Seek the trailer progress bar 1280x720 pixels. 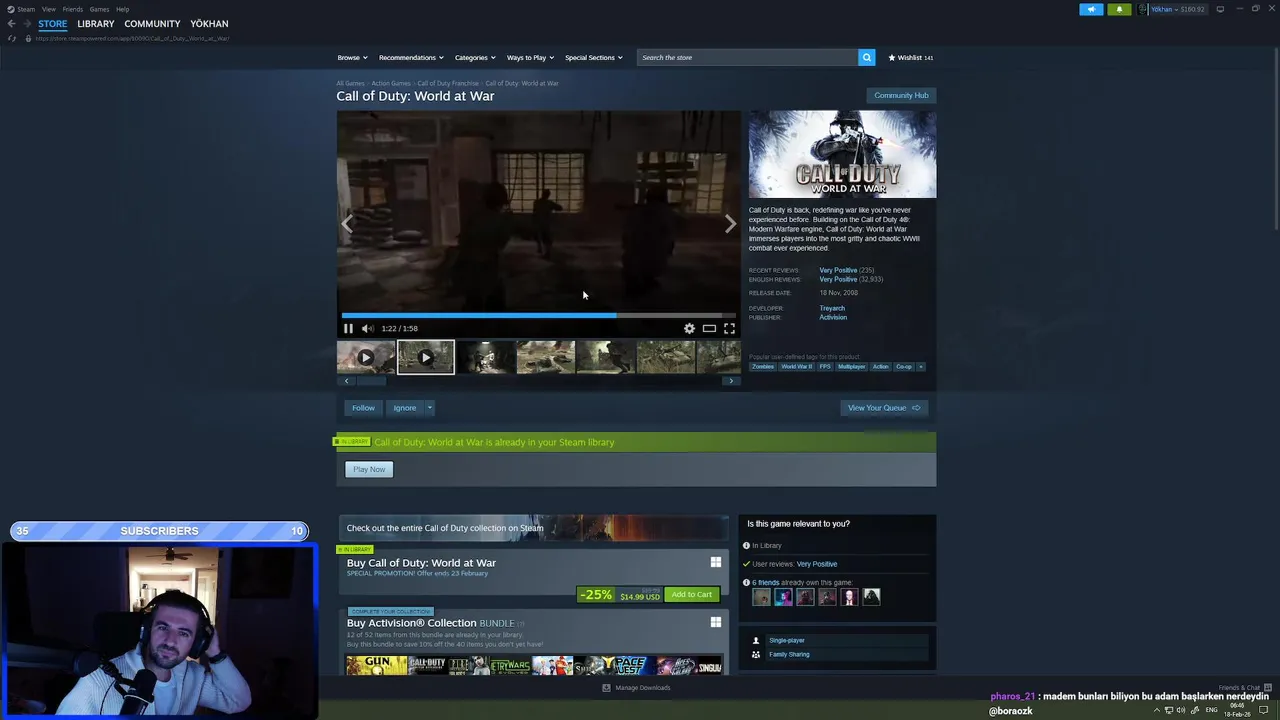click(538, 315)
